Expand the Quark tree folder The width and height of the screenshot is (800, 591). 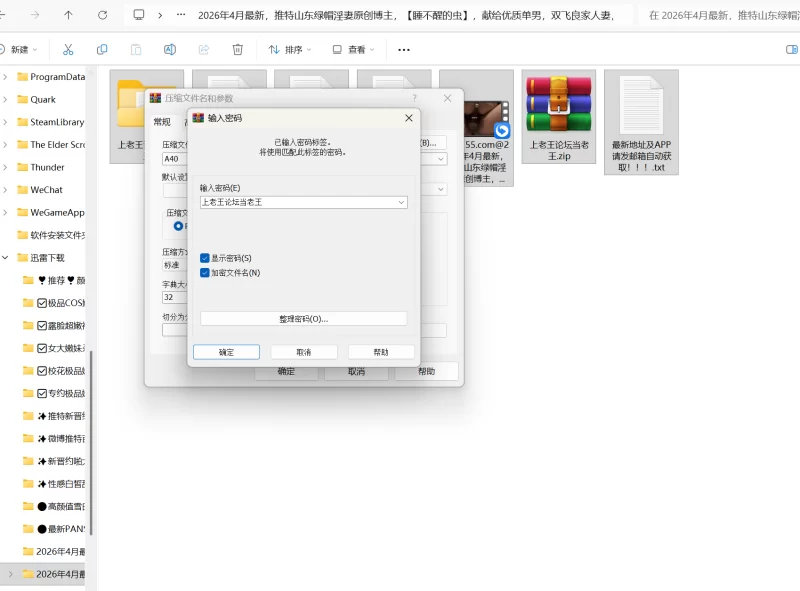tap(5, 100)
